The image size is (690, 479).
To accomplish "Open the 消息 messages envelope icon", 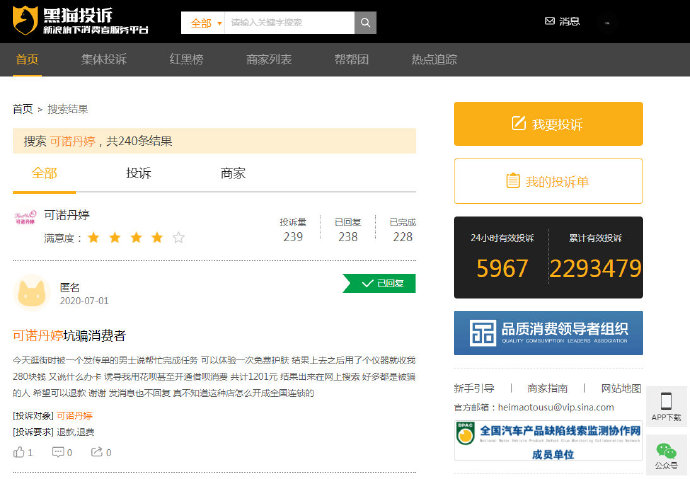I will pos(550,21).
